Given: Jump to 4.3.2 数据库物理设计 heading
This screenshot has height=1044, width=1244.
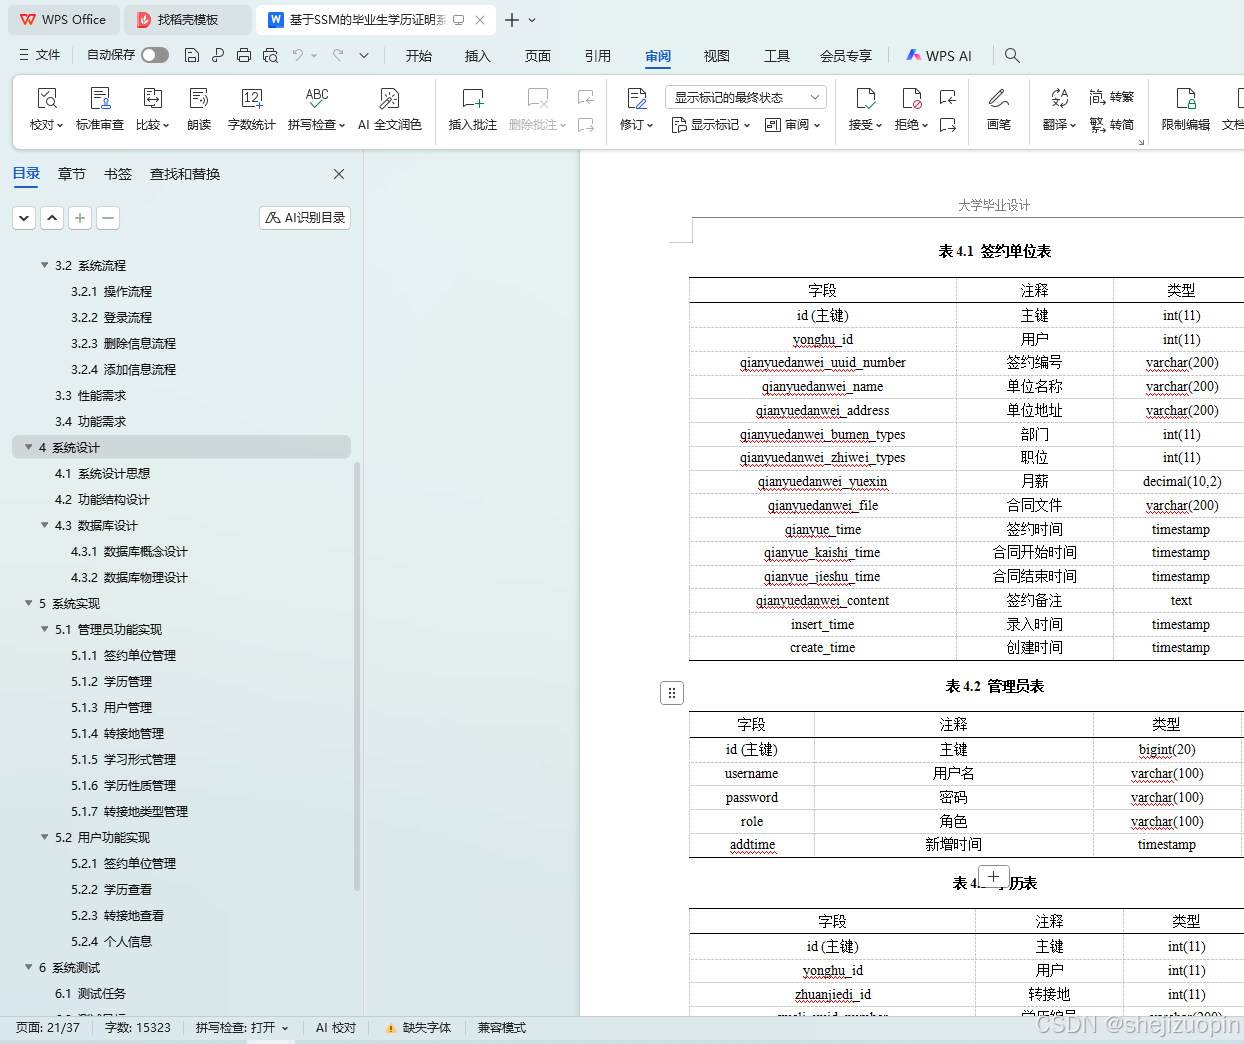Looking at the screenshot, I should pos(129,577).
